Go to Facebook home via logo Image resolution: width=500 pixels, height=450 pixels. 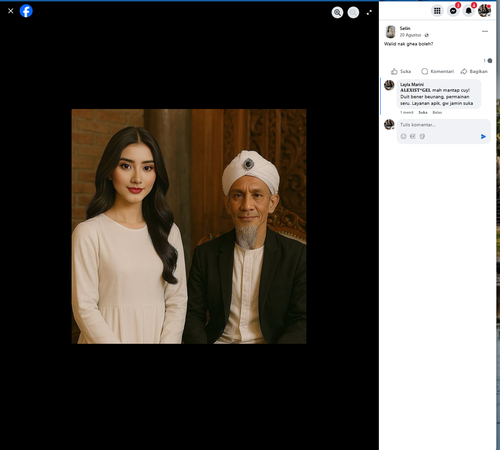26,11
